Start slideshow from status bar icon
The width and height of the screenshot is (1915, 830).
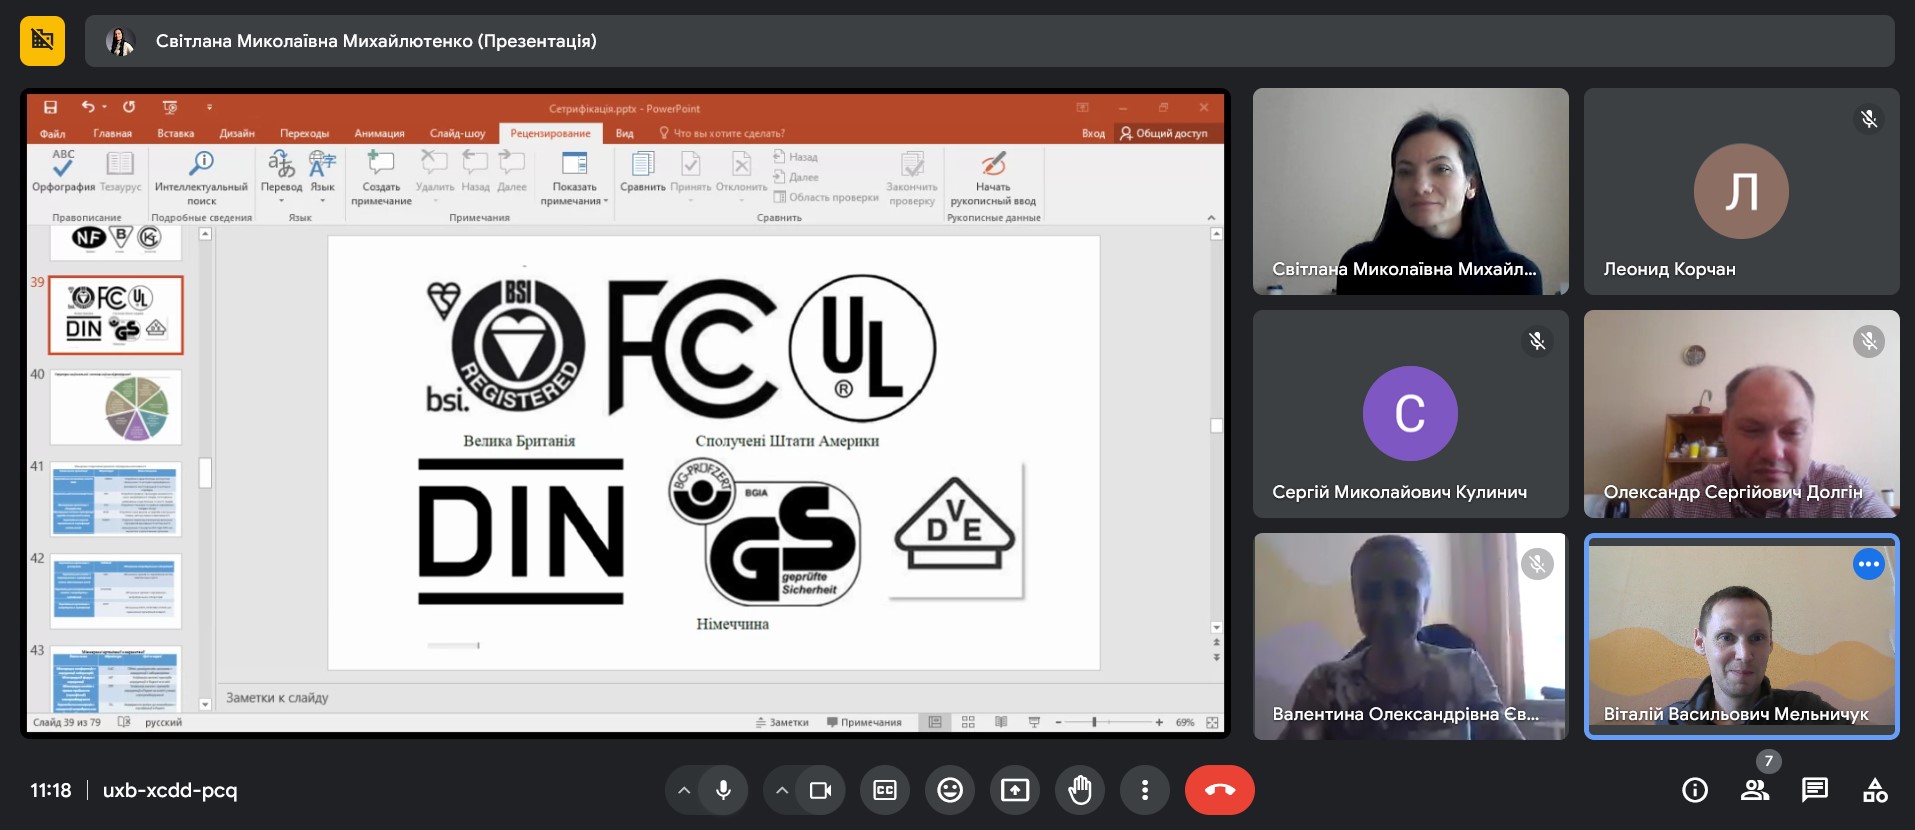(1034, 722)
